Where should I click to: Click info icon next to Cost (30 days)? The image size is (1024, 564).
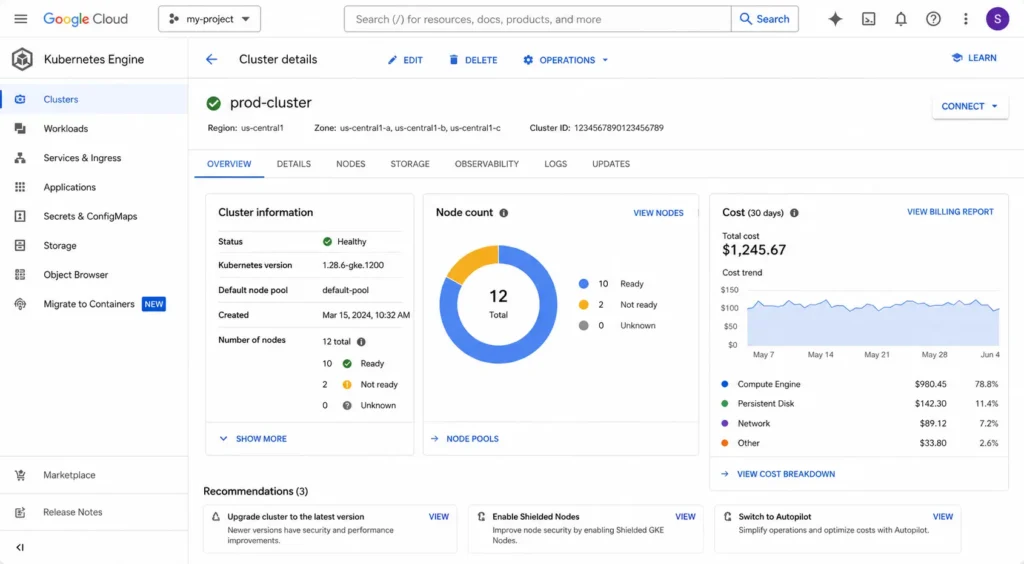(x=794, y=213)
